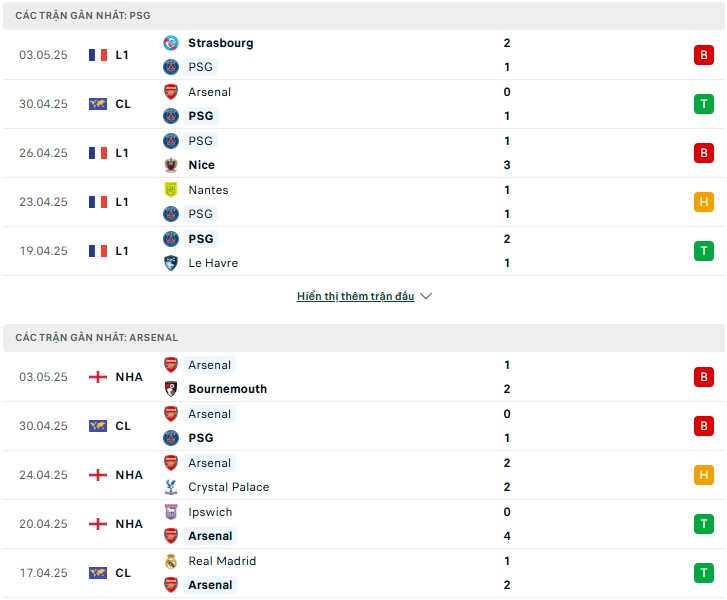727x600 pixels.
Task: Click the Le Havre crest icon
Action: 171,263
